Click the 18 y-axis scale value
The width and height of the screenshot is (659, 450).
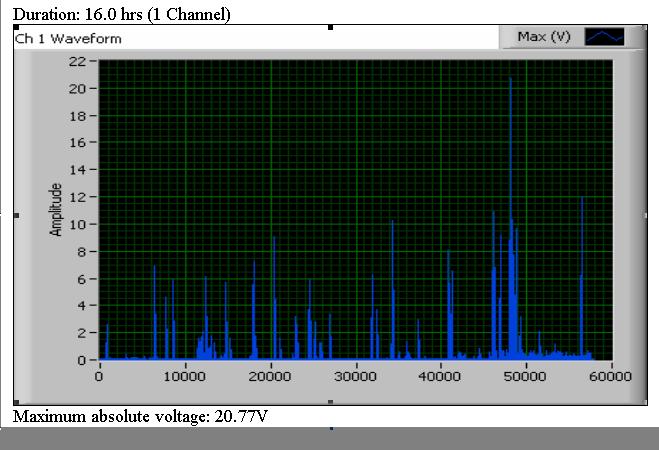[77, 116]
